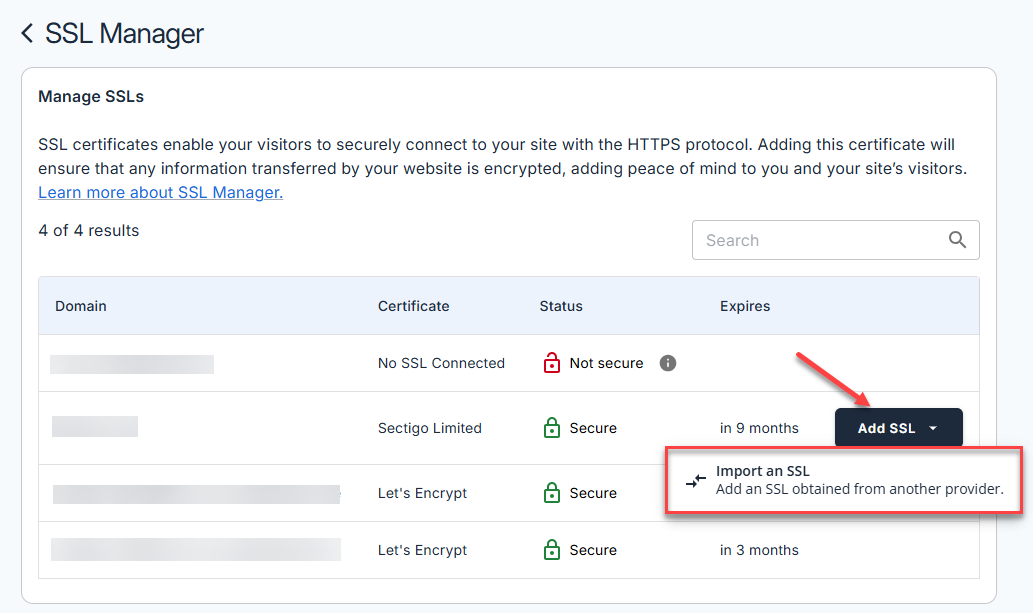Click the green padlock in the bottom row
This screenshot has width=1033, height=613.
coord(552,550)
